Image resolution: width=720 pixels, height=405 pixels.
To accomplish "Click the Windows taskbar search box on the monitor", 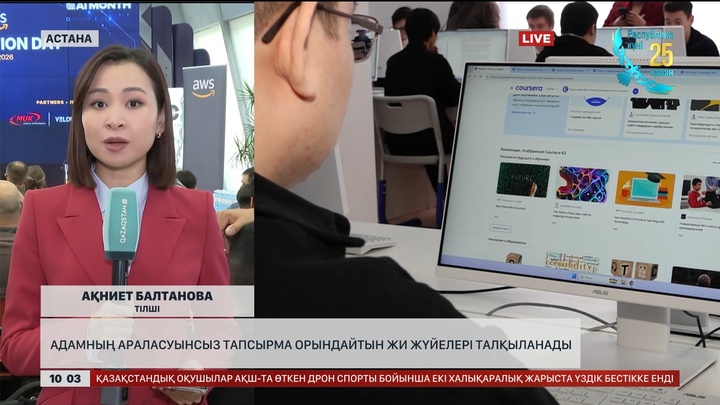I will (x=592, y=278).
